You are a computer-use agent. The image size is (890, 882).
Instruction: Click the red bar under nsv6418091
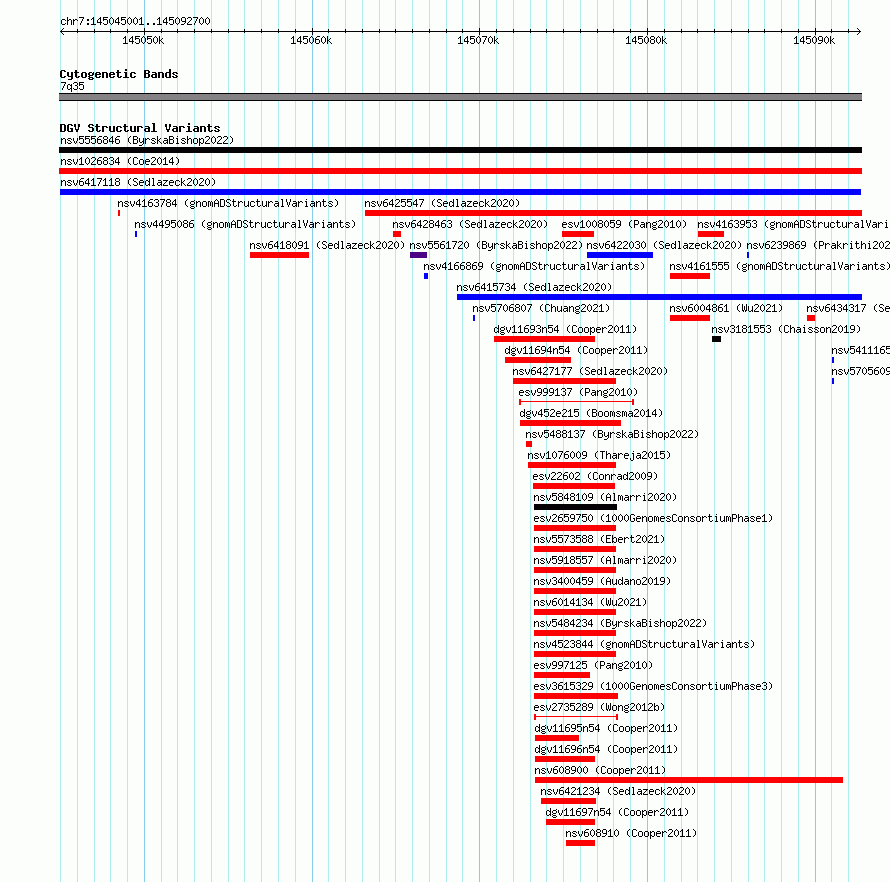[279, 255]
